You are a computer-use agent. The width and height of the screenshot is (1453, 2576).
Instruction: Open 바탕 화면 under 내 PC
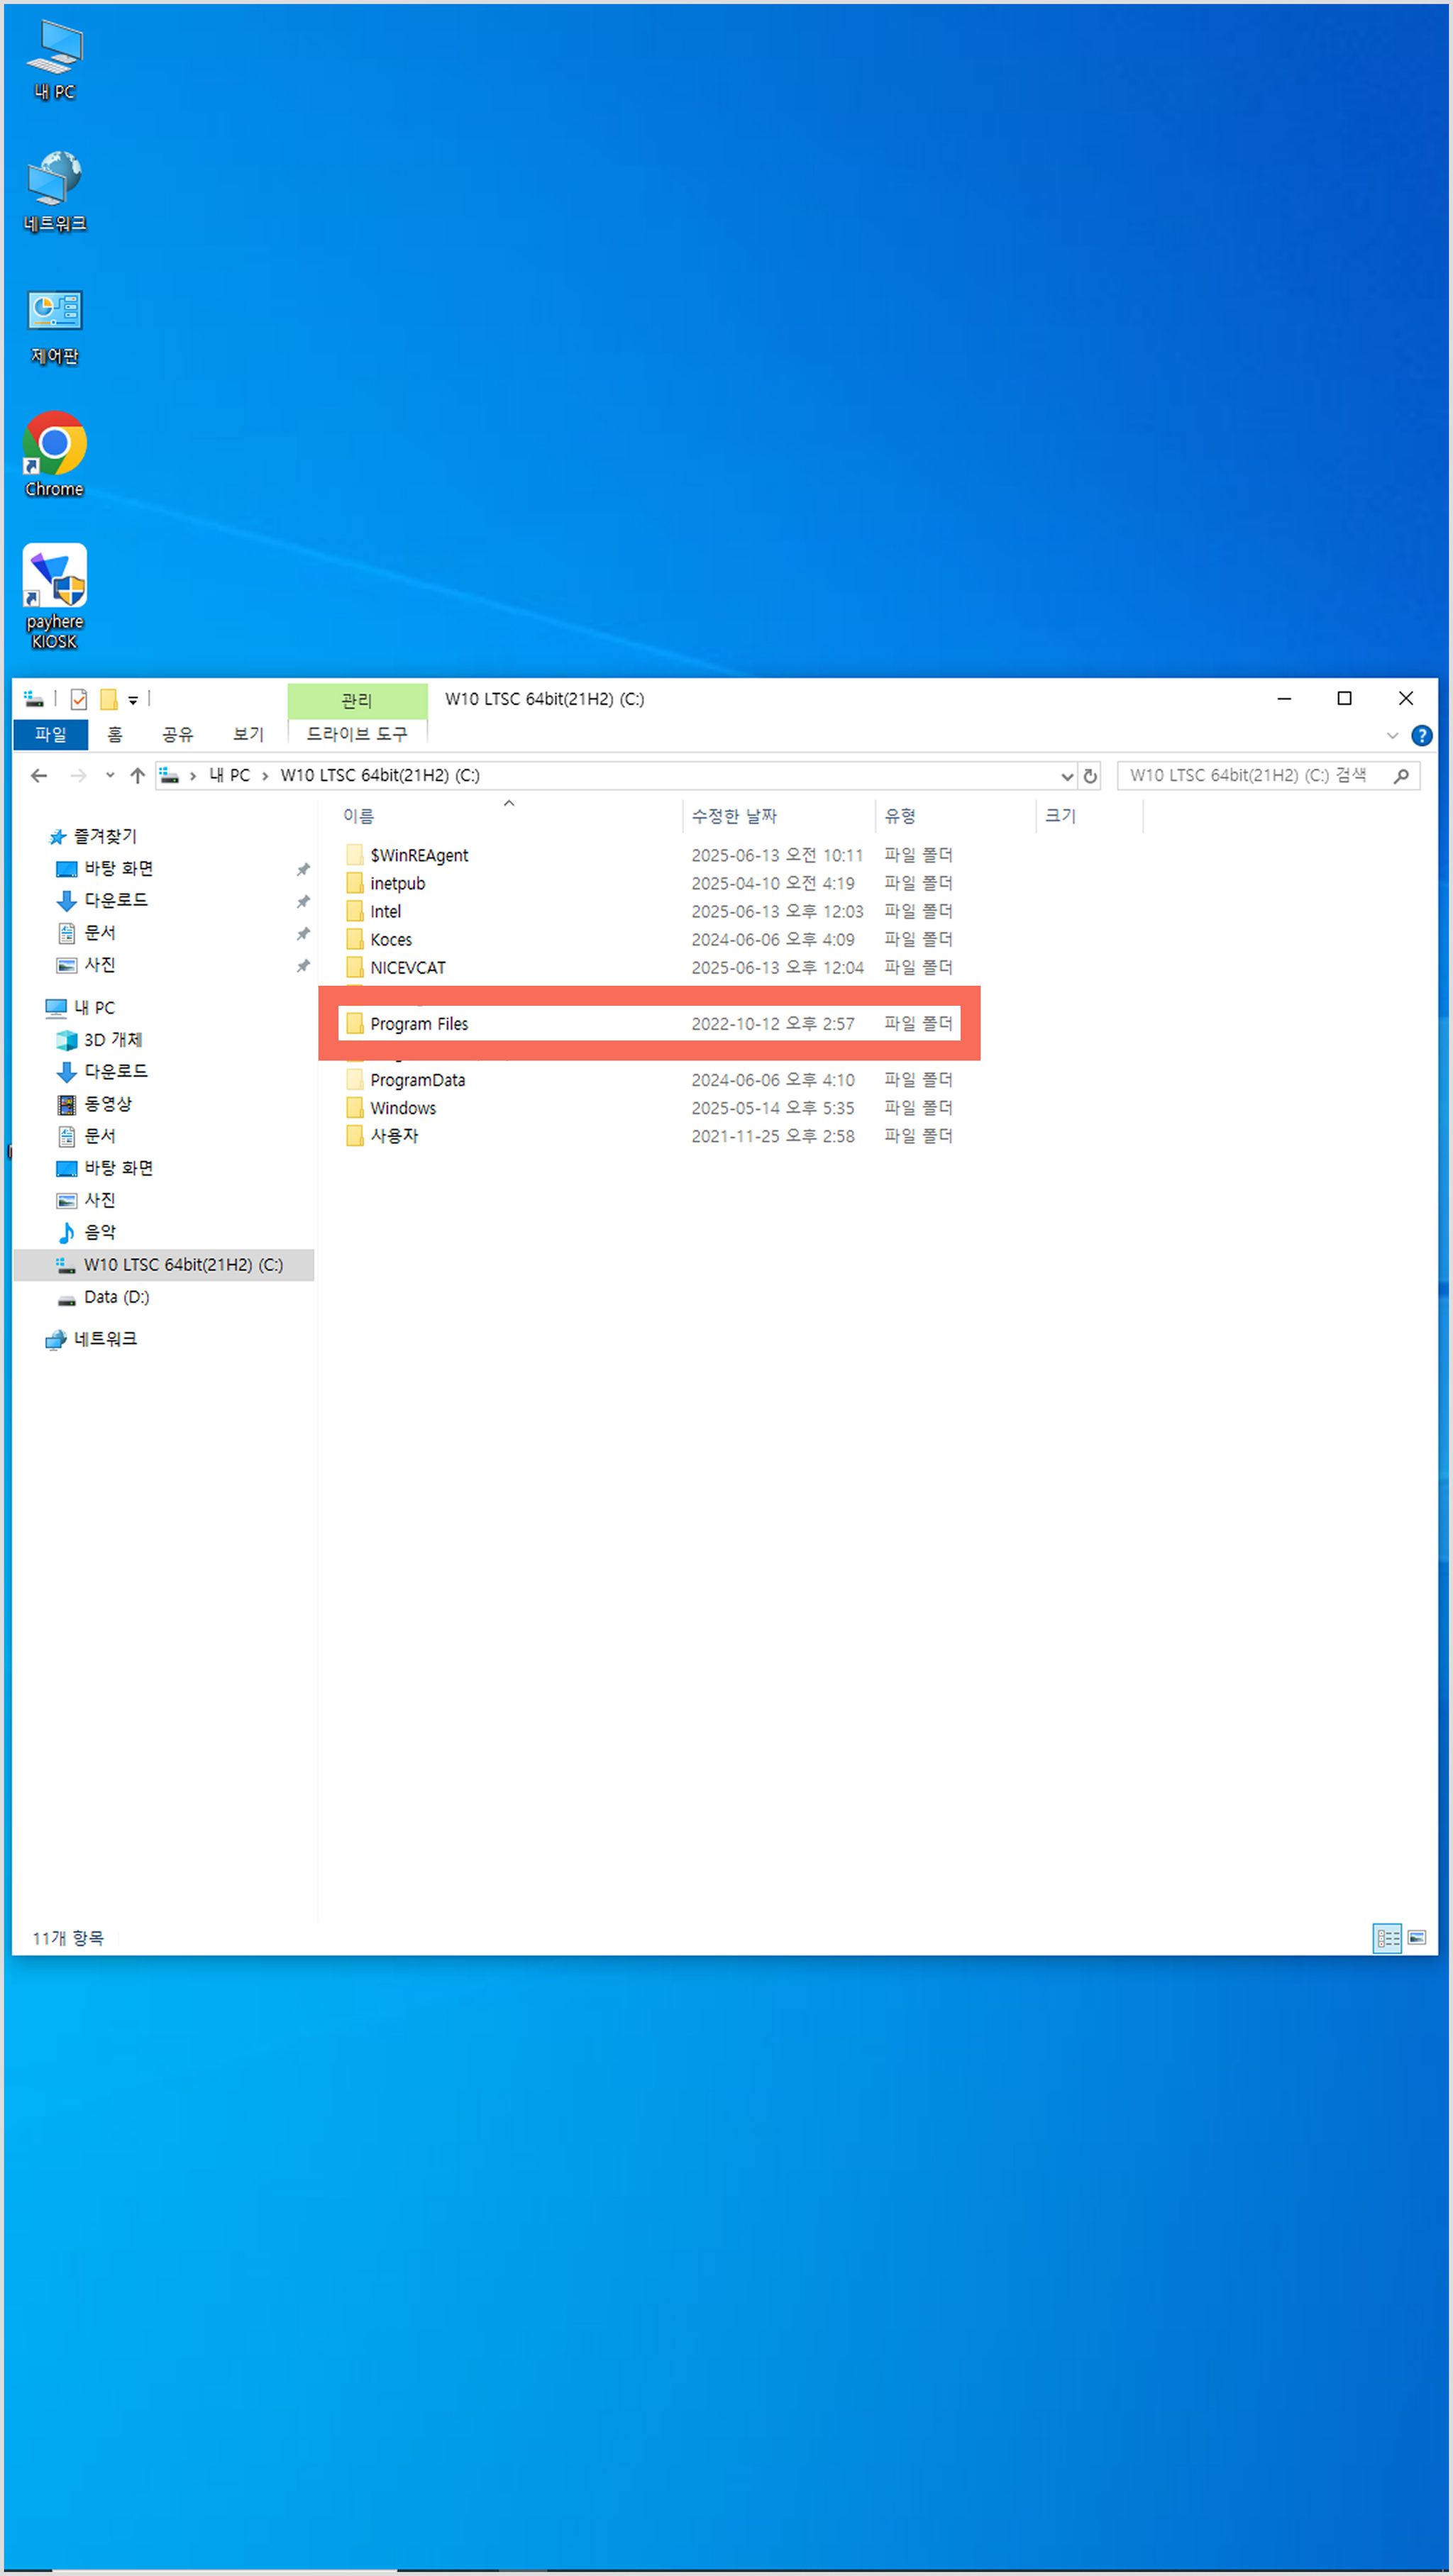tap(118, 1167)
